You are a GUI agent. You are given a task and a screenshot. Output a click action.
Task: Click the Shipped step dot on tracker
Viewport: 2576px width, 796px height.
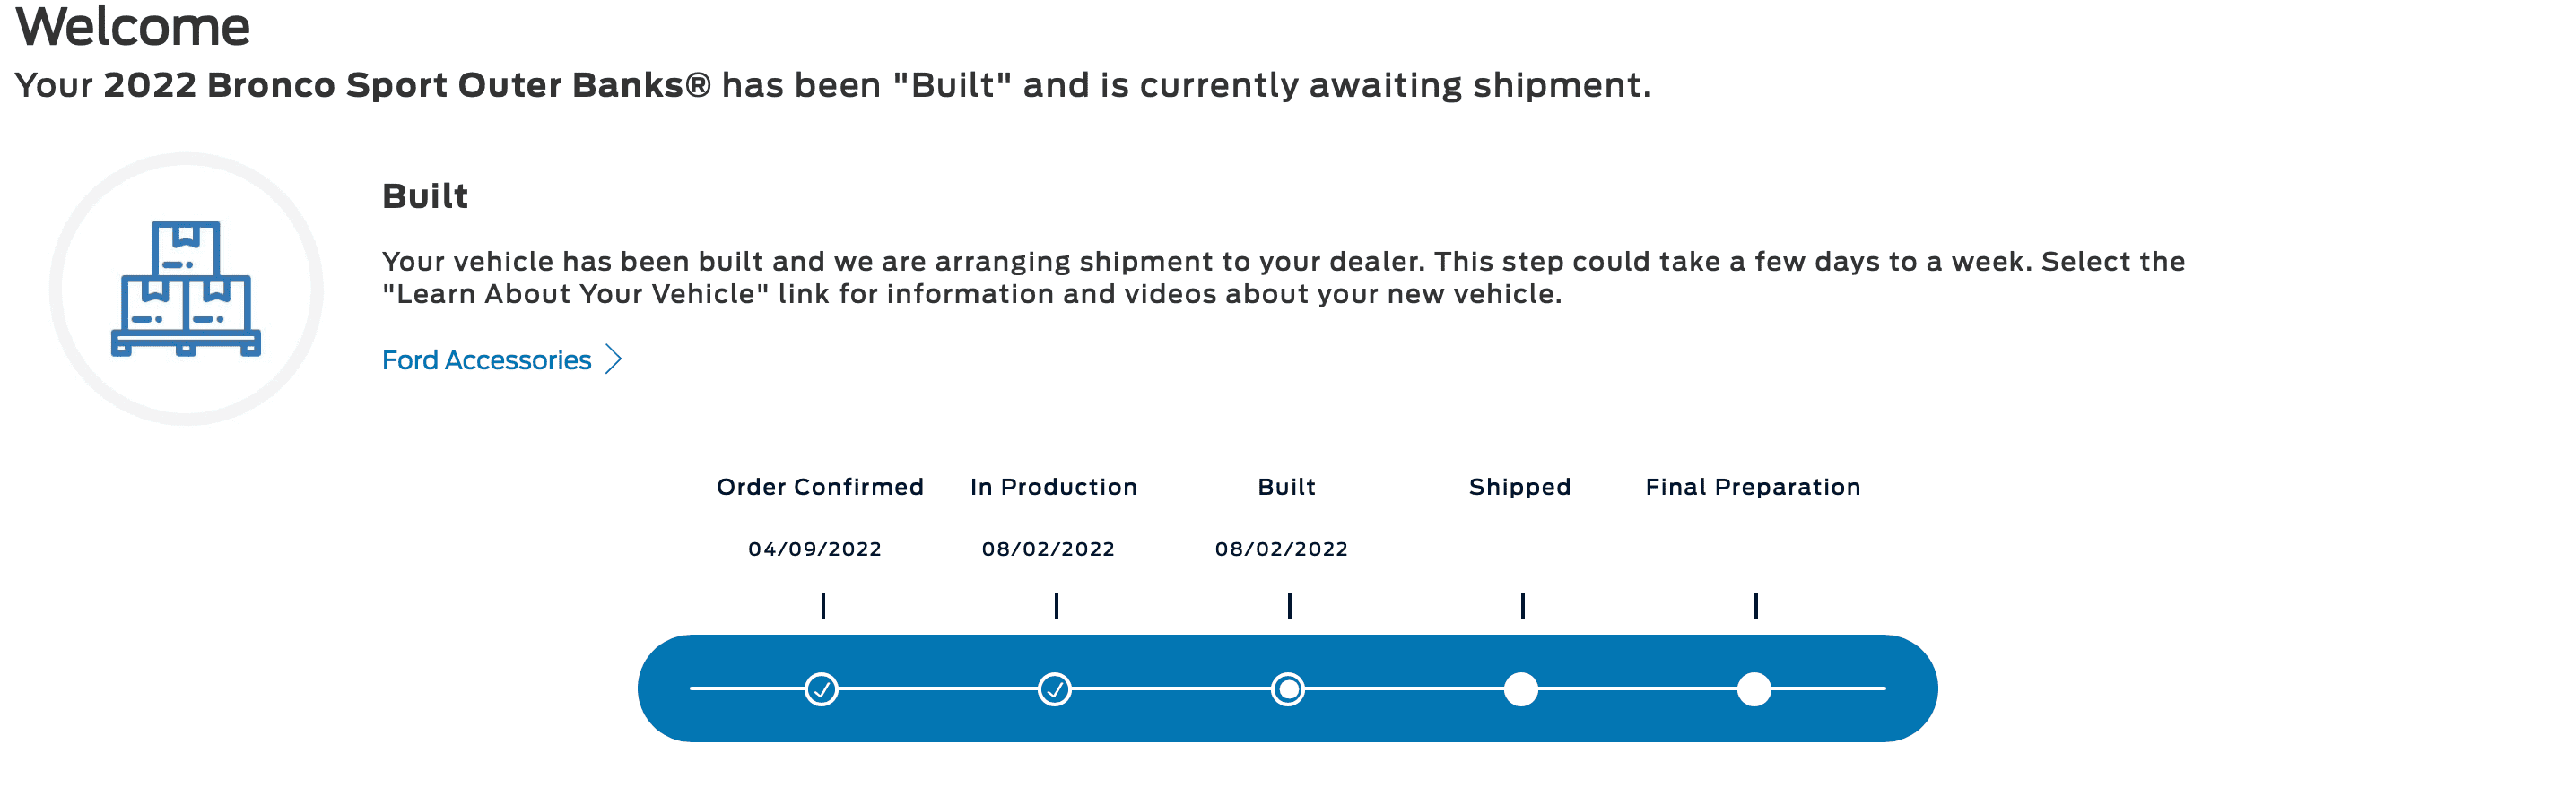coord(1521,689)
